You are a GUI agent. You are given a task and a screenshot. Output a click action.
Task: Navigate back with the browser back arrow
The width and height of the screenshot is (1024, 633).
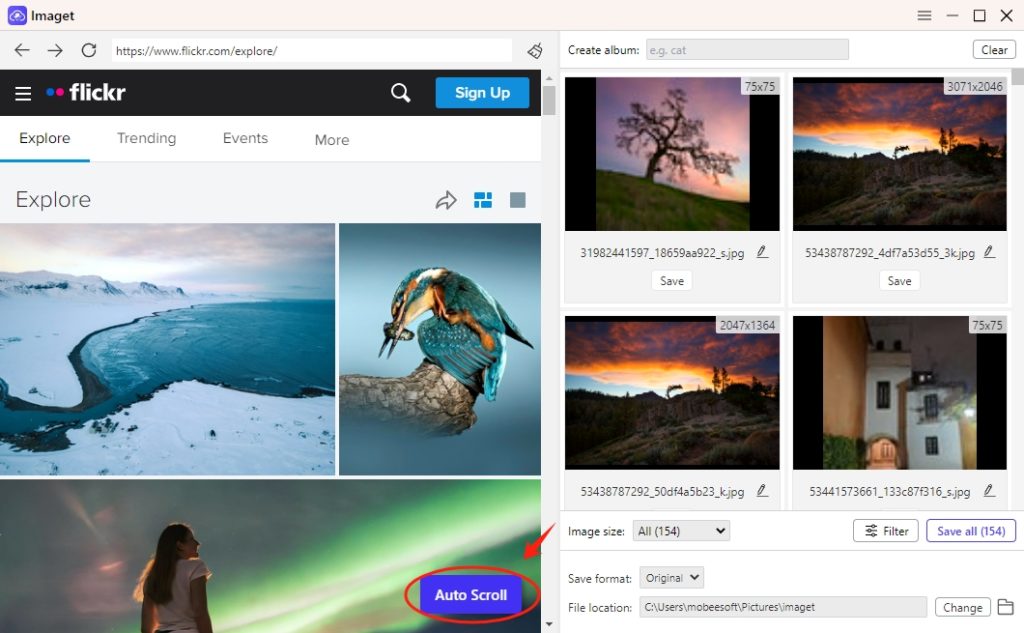22,50
